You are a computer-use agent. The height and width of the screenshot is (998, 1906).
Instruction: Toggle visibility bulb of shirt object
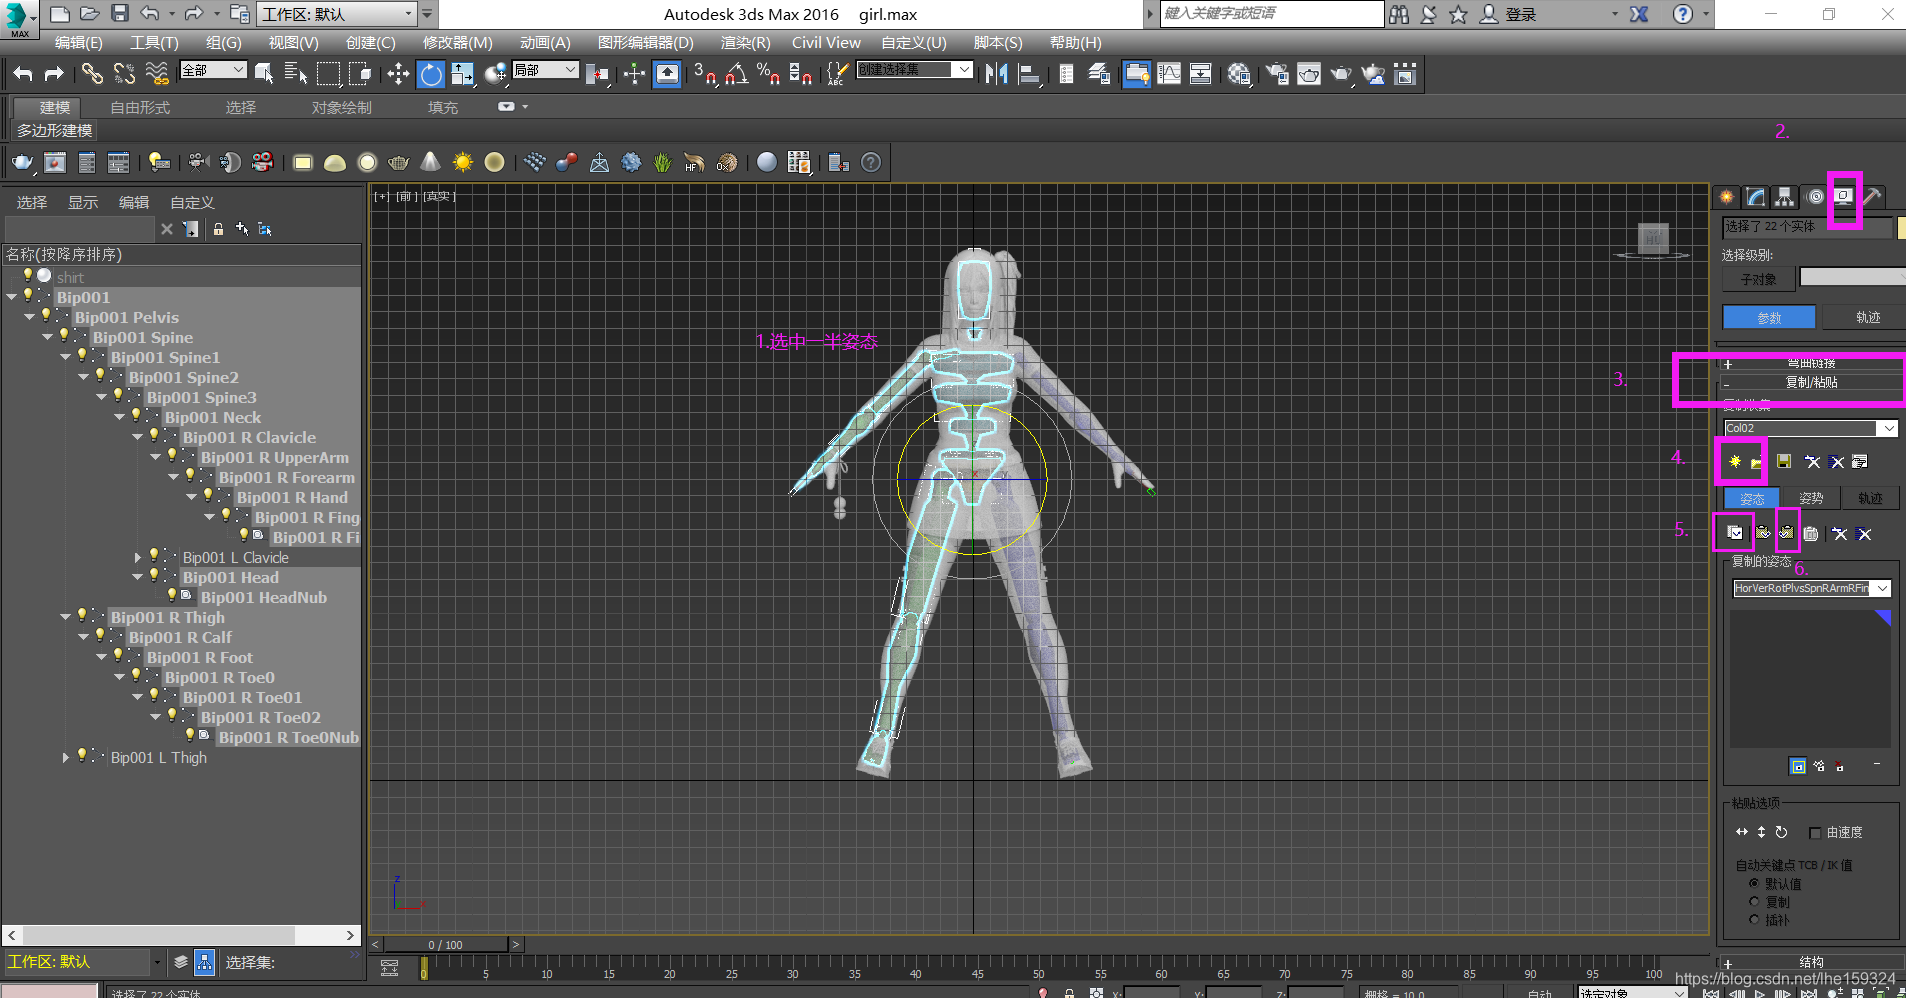[x=28, y=275]
